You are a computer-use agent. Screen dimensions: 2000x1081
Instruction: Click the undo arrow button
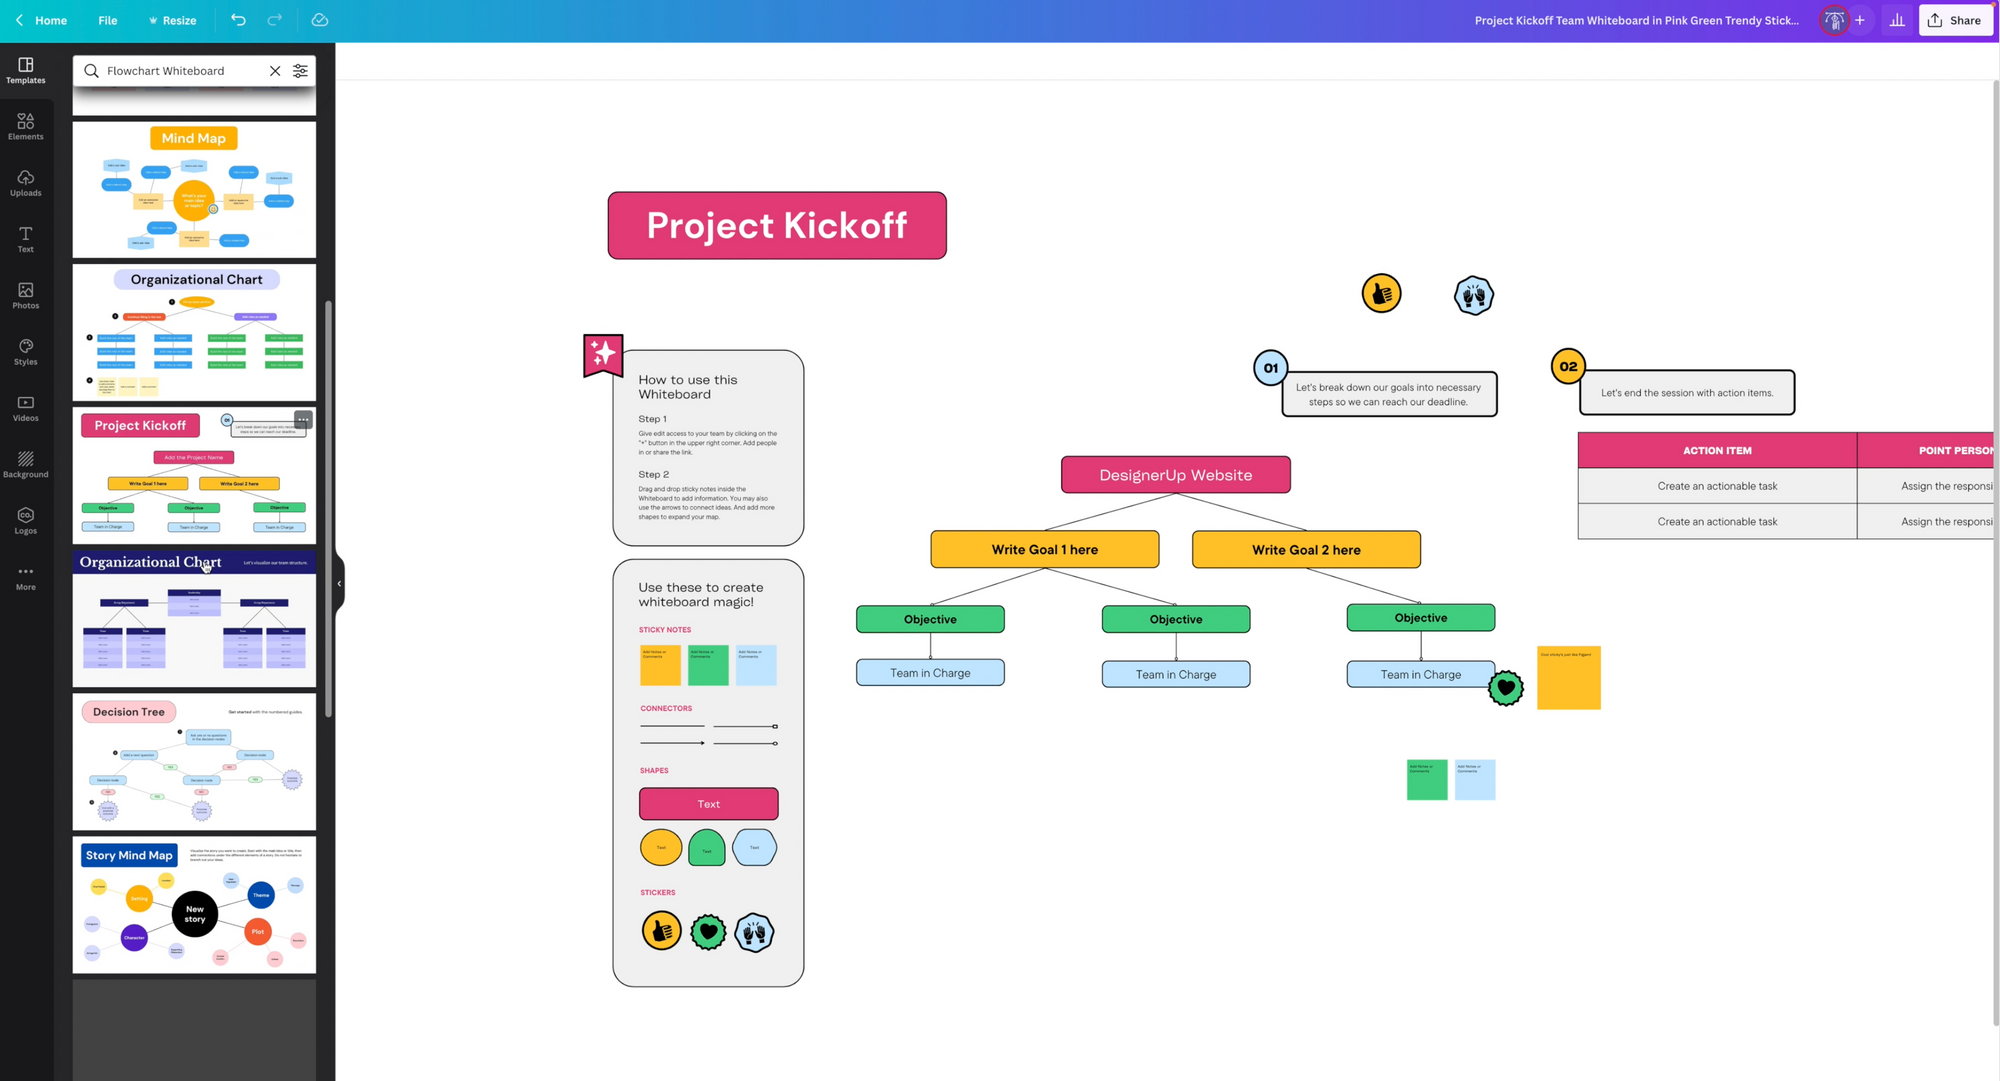[x=237, y=20]
